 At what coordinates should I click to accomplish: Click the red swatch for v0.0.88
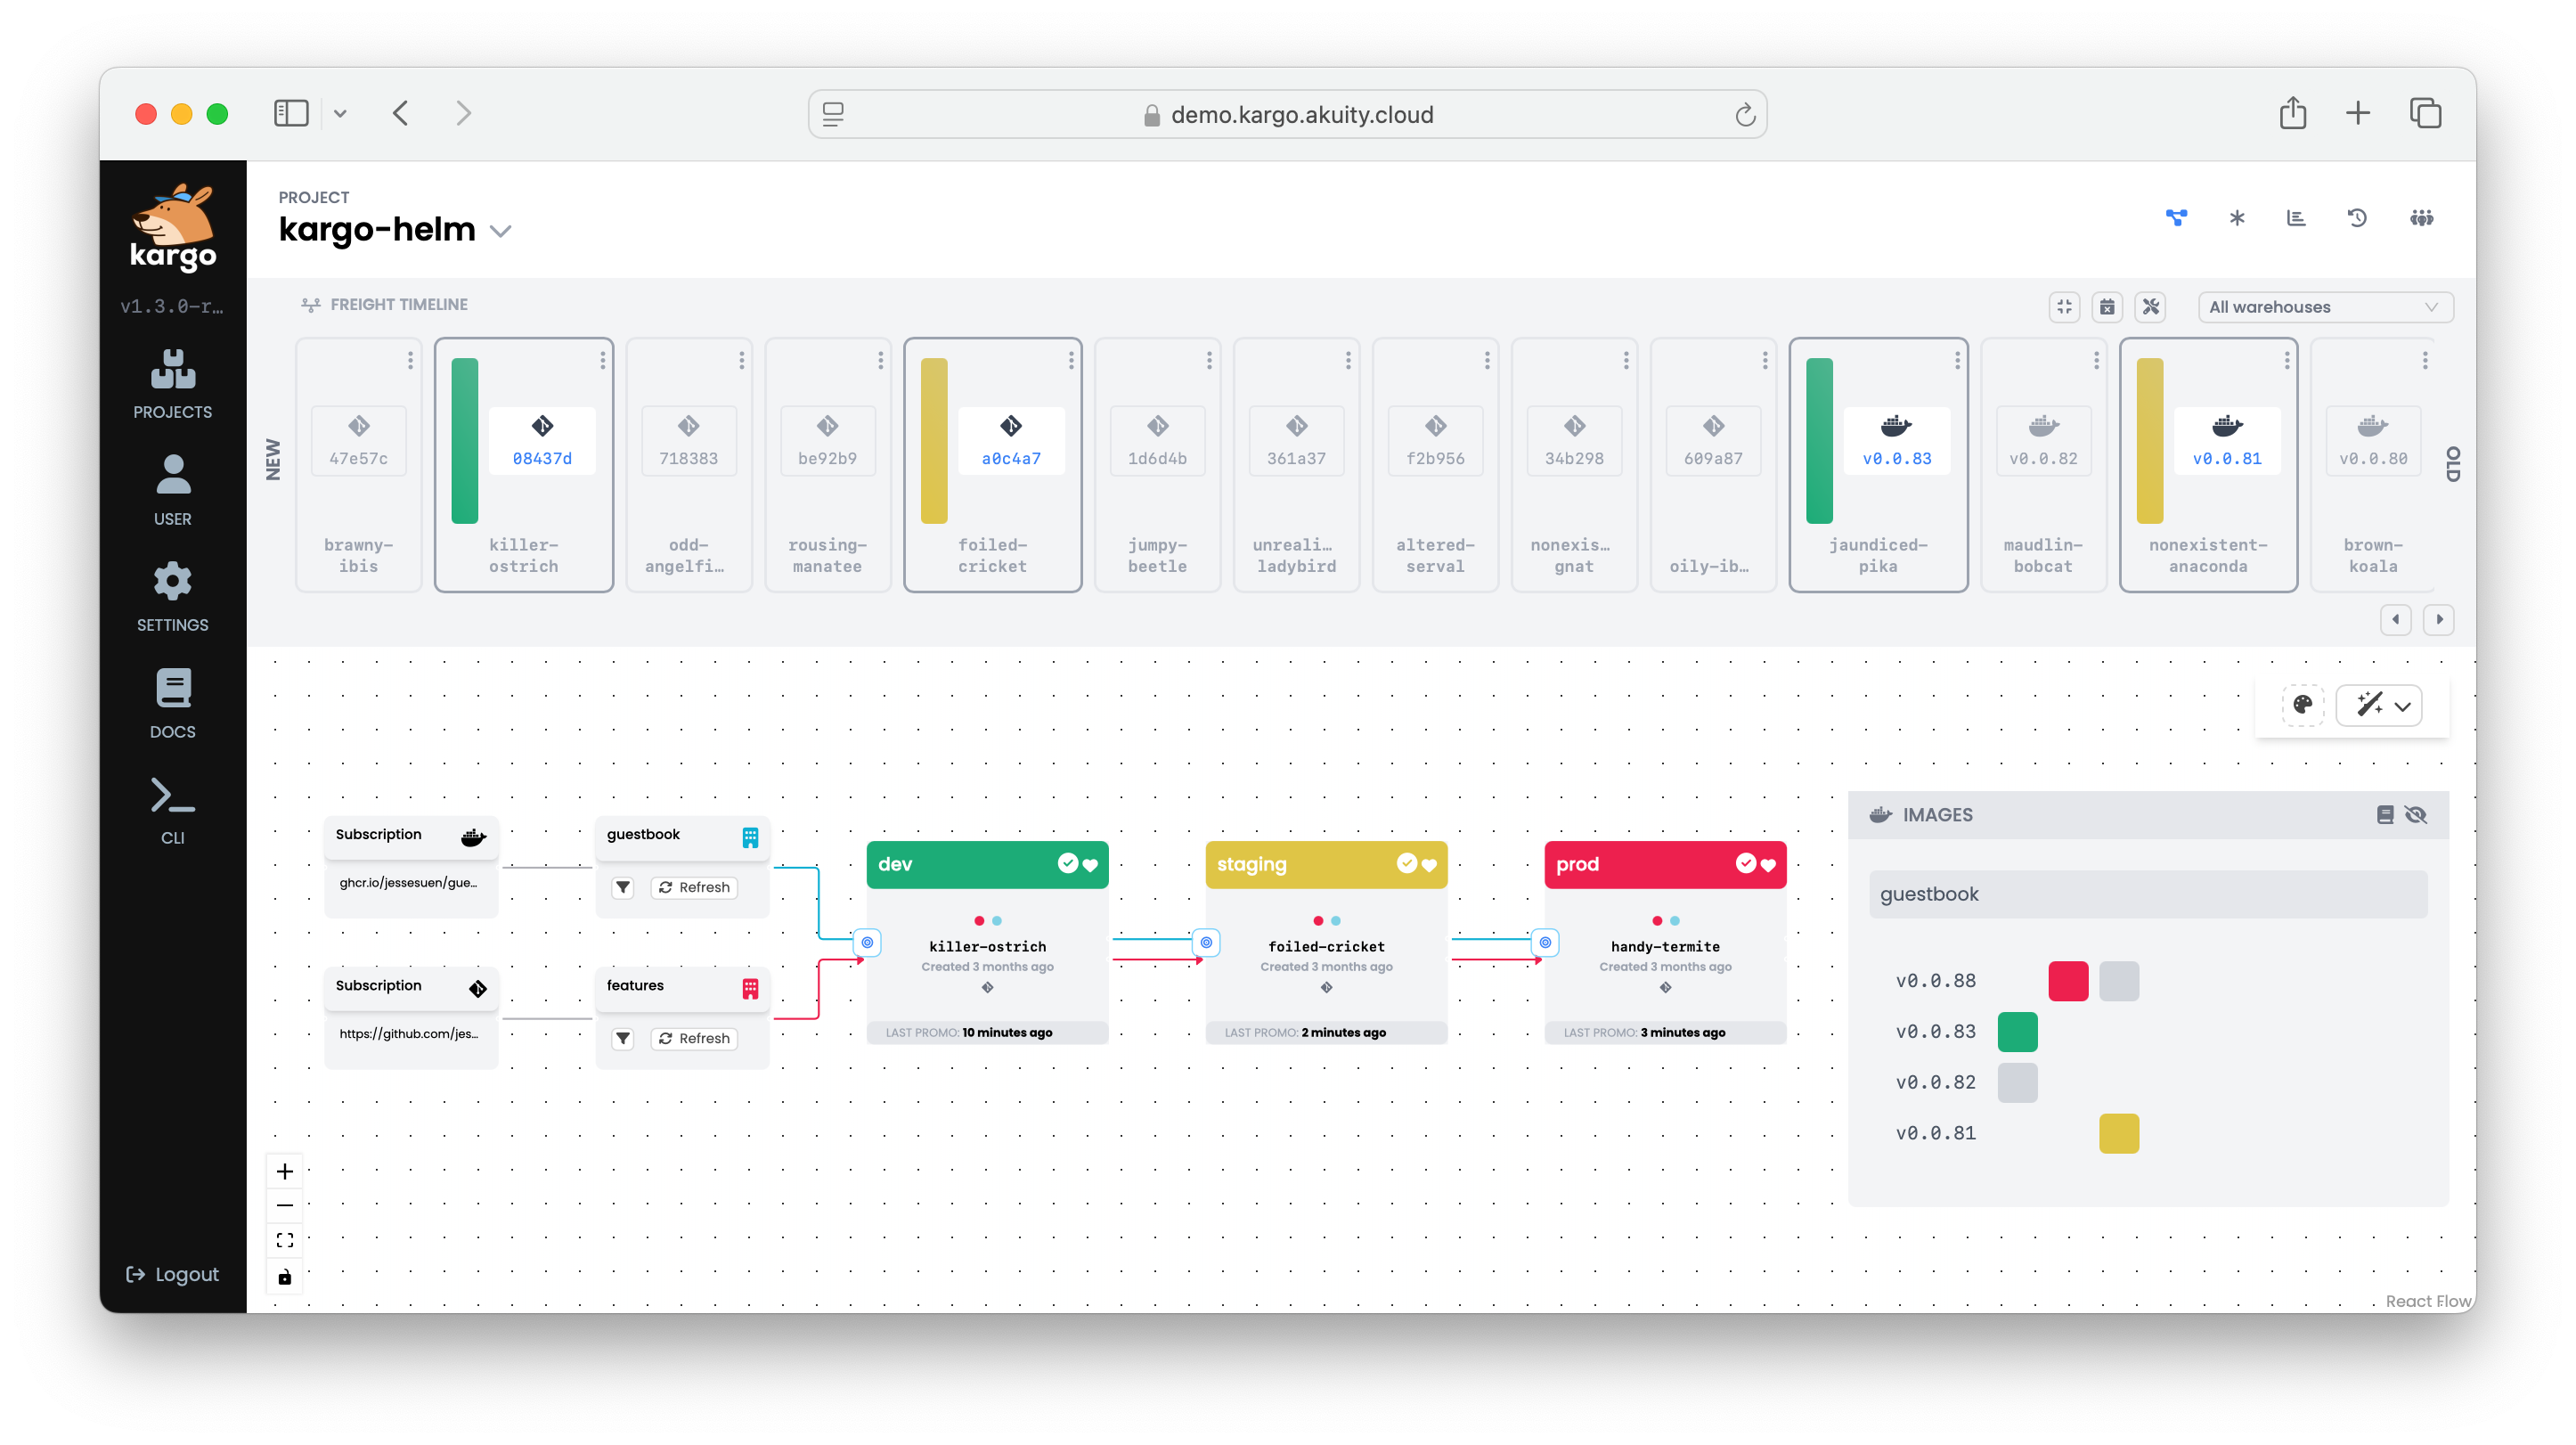[2068, 981]
